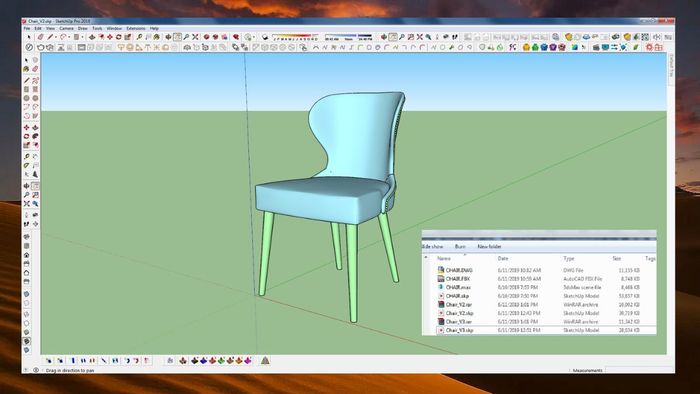The image size is (700, 394).
Task: Choose the Line pencil tool in top toolbar
Action: 50,37
